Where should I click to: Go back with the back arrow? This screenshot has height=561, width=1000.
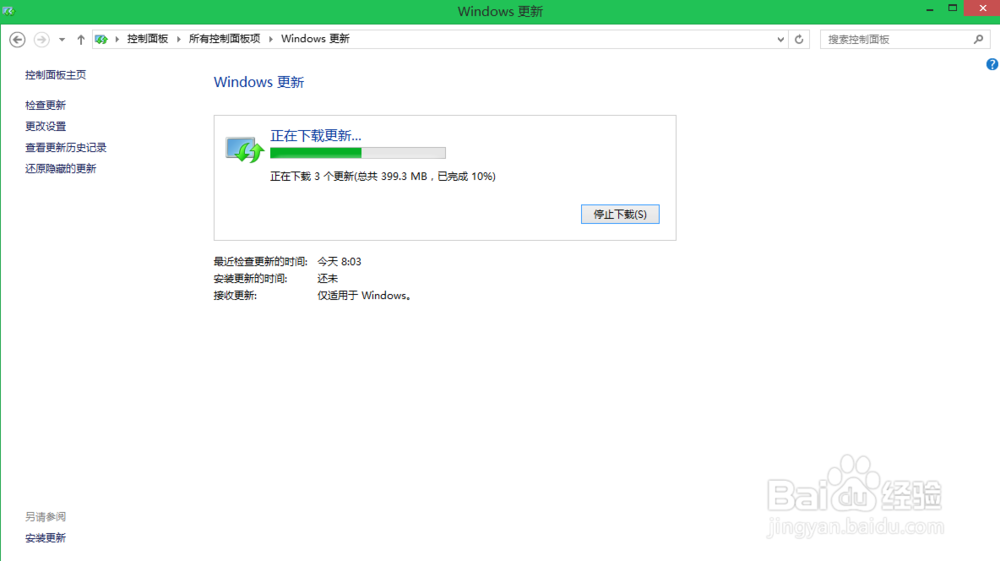(x=17, y=40)
